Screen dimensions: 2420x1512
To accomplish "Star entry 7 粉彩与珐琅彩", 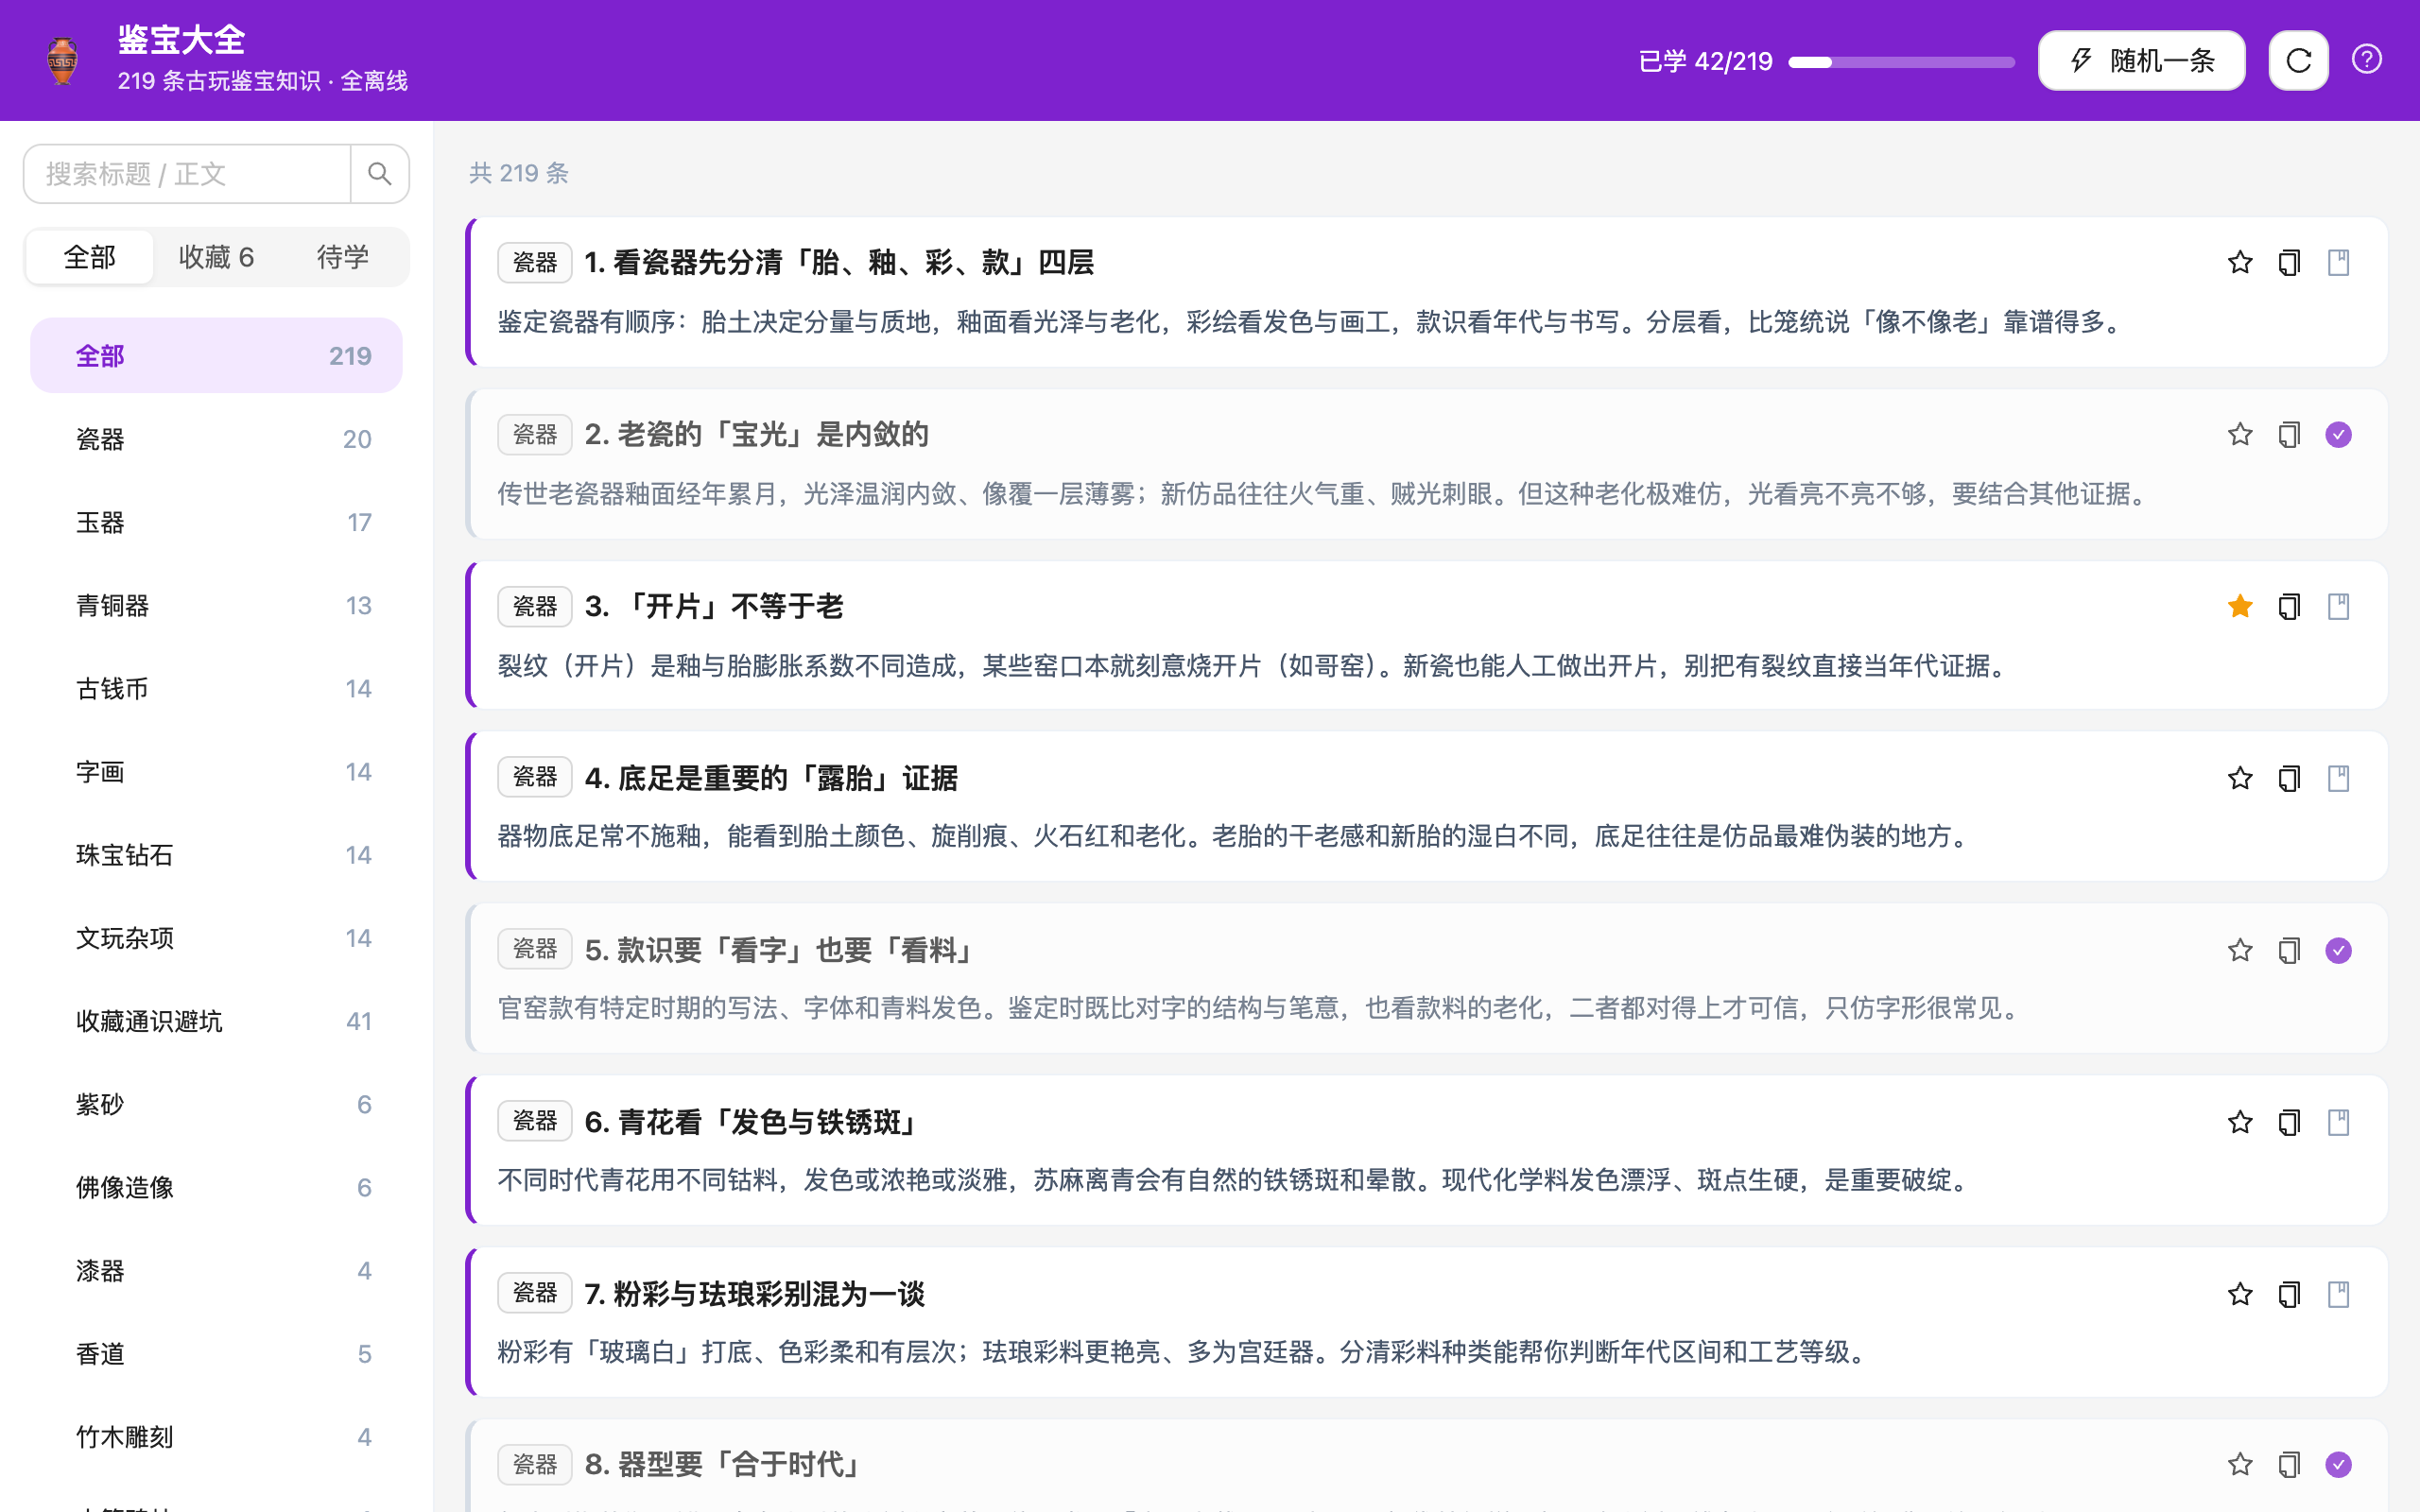I will tap(2240, 1295).
